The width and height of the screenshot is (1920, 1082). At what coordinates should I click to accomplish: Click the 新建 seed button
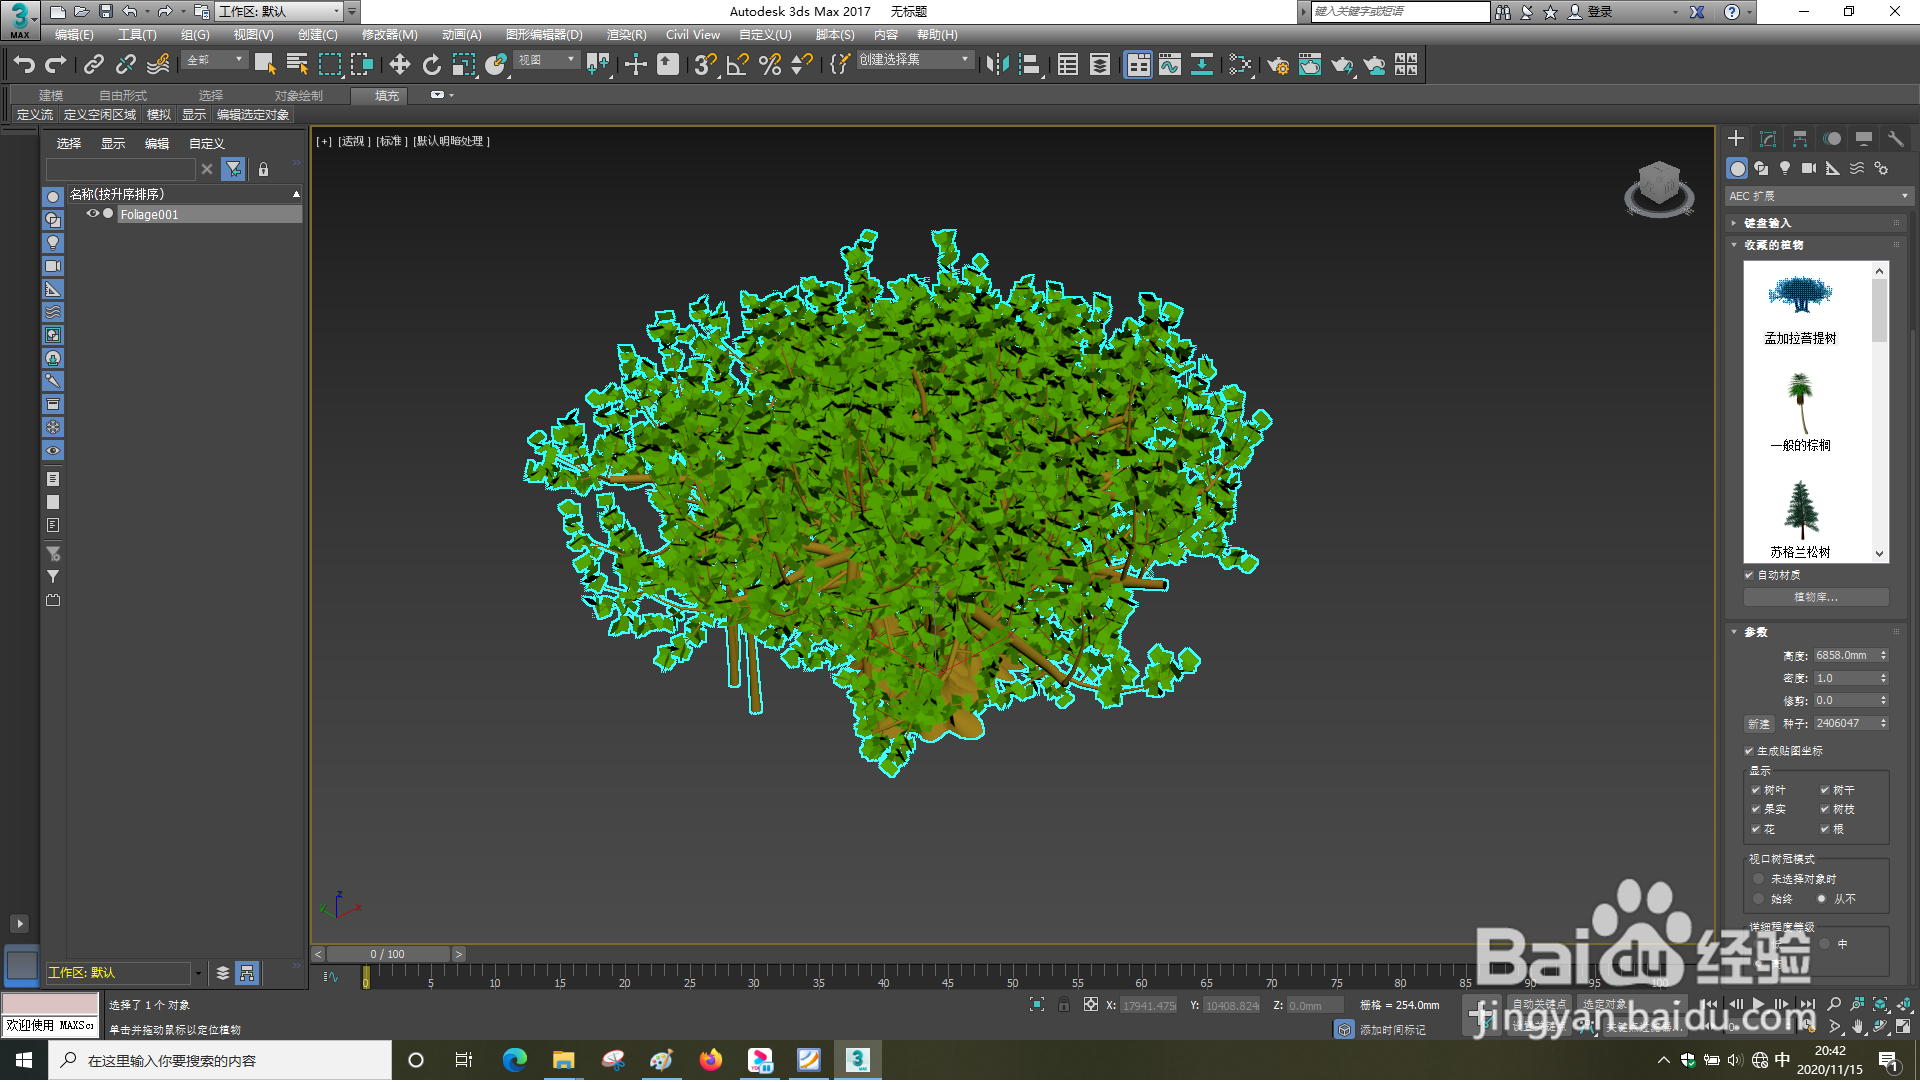tap(1759, 724)
